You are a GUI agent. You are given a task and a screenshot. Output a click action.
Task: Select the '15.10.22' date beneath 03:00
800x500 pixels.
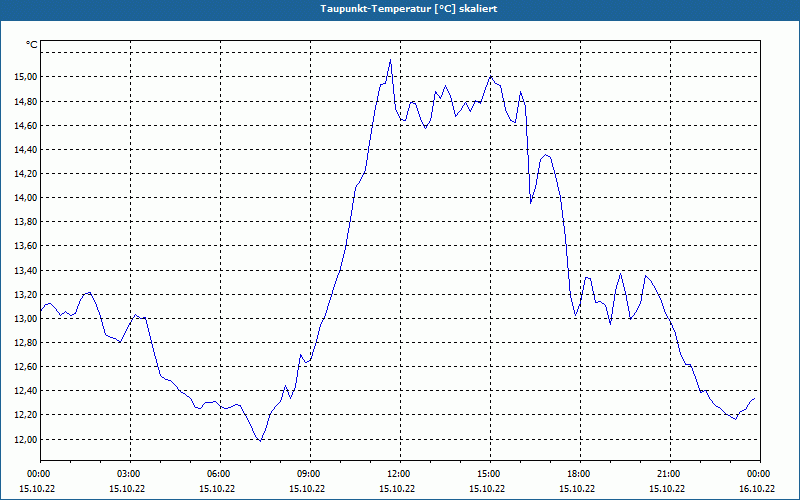coord(127,488)
